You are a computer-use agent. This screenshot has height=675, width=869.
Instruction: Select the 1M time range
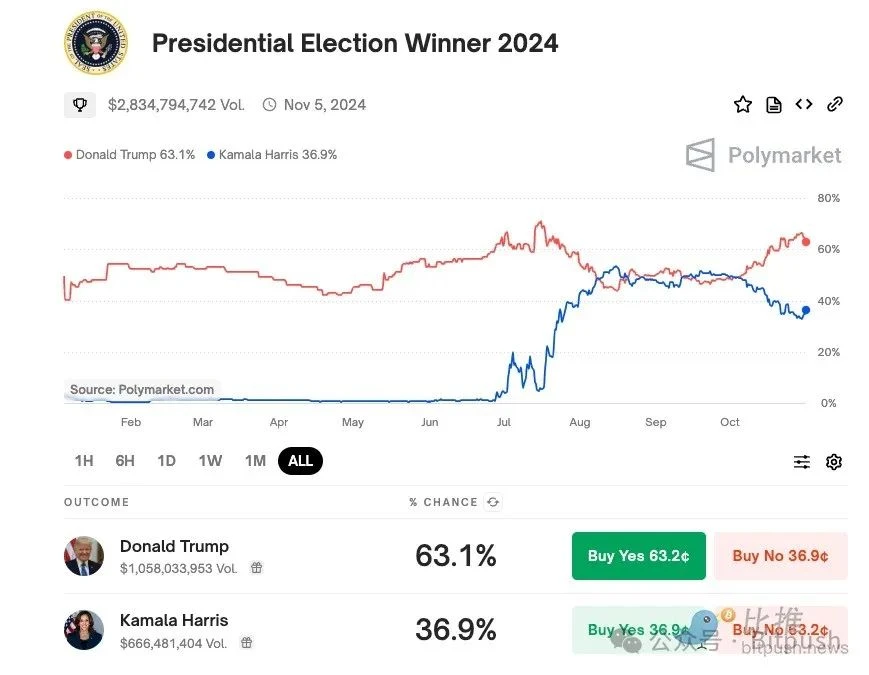255,461
